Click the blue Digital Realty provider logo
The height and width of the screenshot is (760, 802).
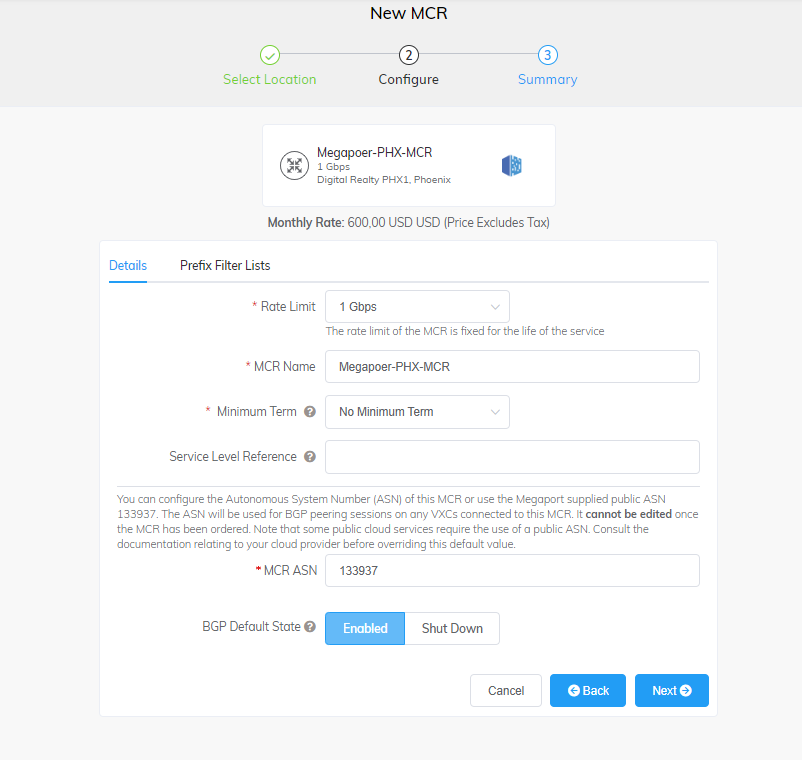[511, 166]
